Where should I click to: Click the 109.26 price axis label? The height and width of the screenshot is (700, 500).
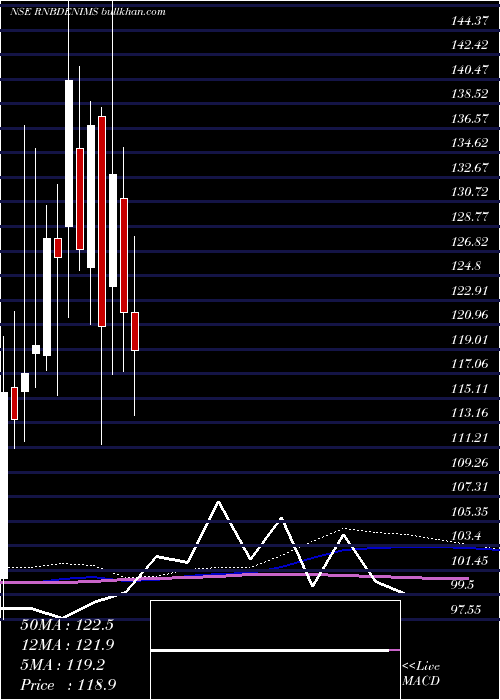471,462
